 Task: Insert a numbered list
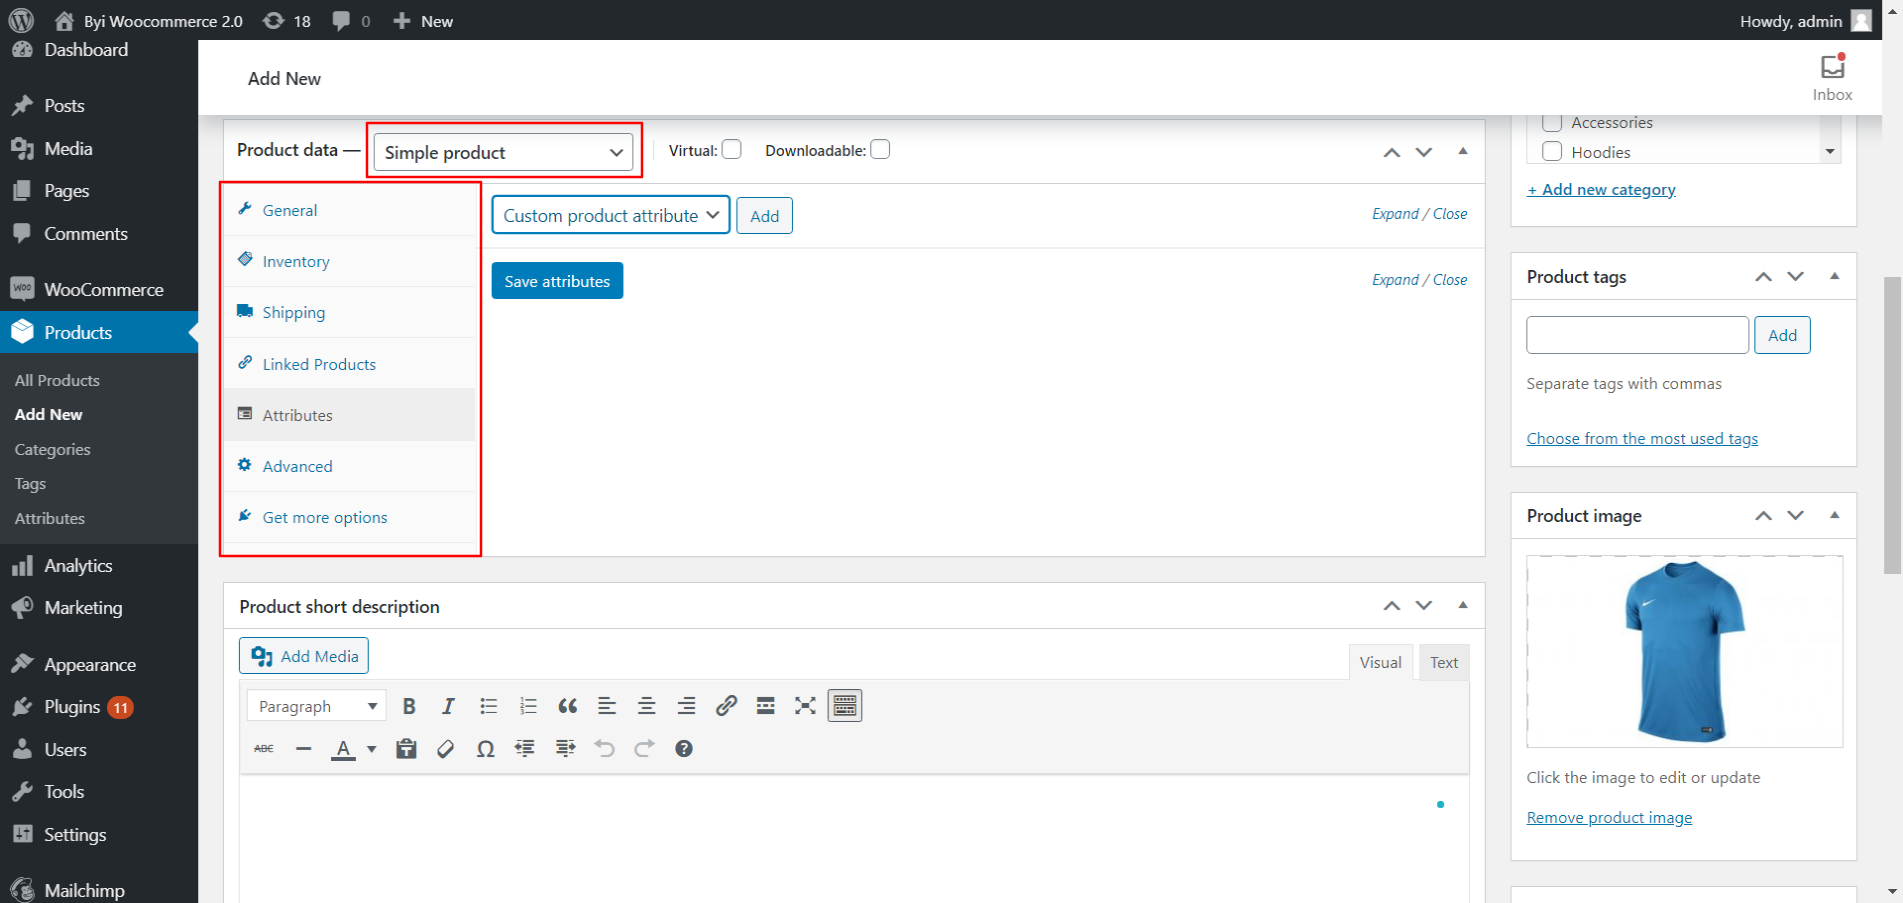(x=528, y=705)
